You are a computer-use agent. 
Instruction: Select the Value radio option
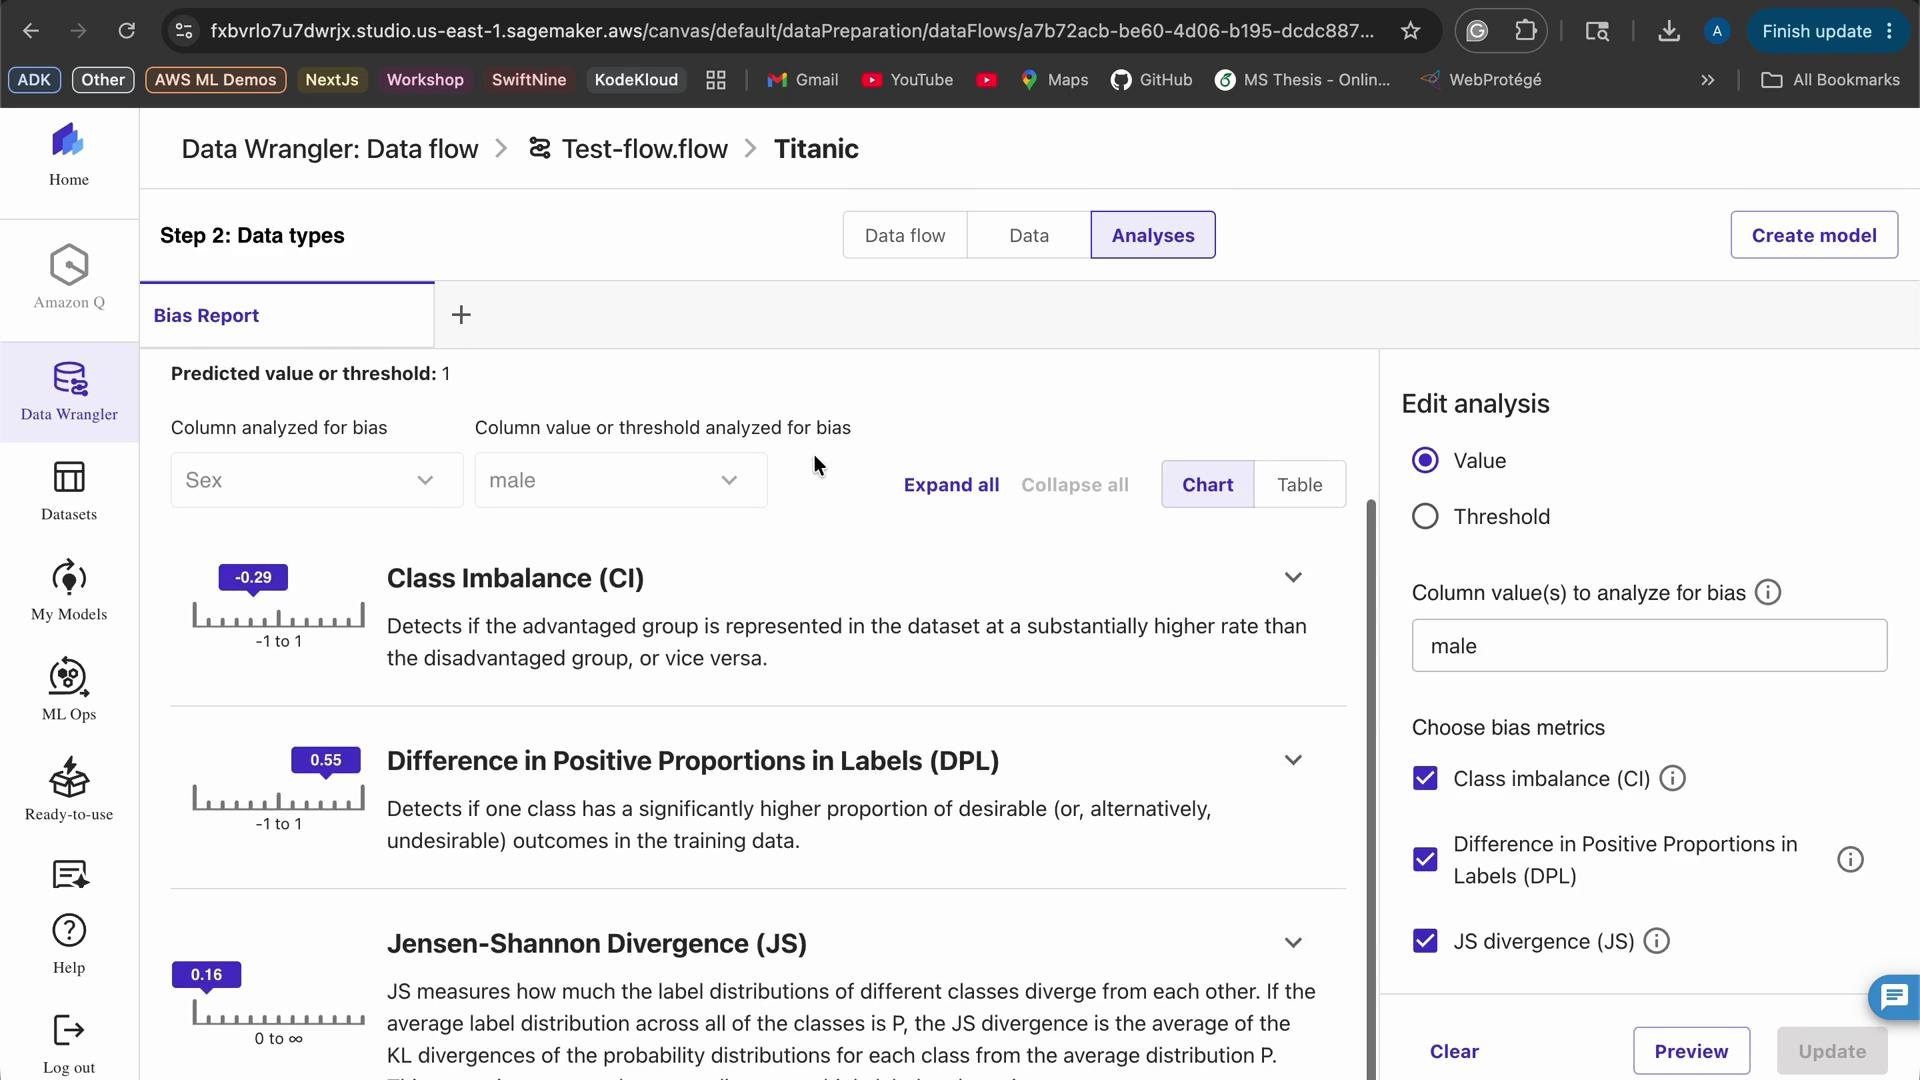[1425, 460]
